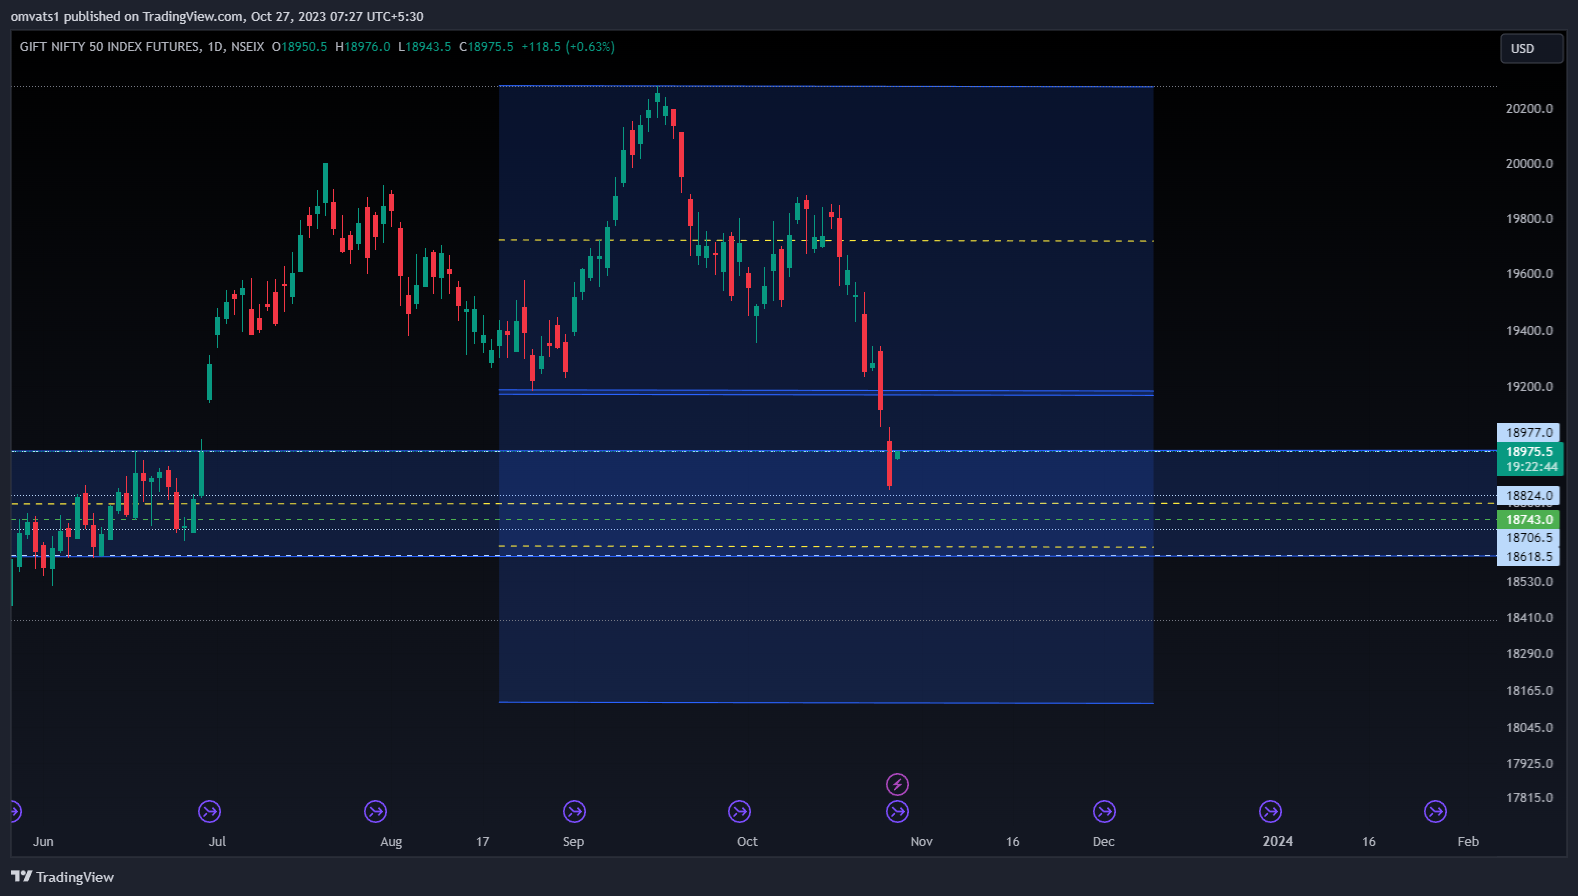
Task: Click the Dec label on time axis
Action: pyautogui.click(x=1103, y=841)
